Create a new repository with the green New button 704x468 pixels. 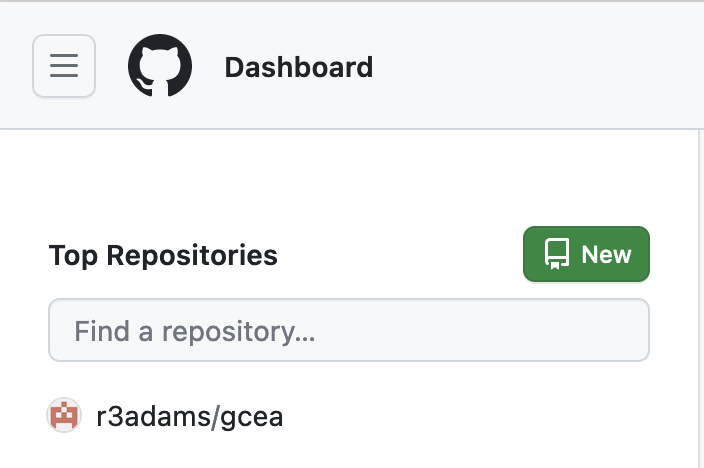pyautogui.click(x=586, y=254)
